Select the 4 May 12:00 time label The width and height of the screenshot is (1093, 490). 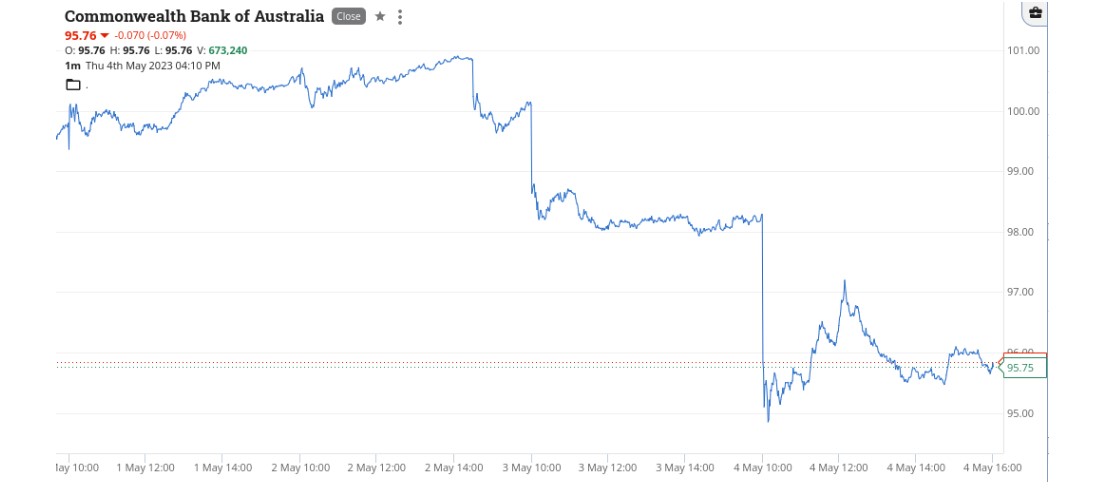pyautogui.click(x=839, y=468)
